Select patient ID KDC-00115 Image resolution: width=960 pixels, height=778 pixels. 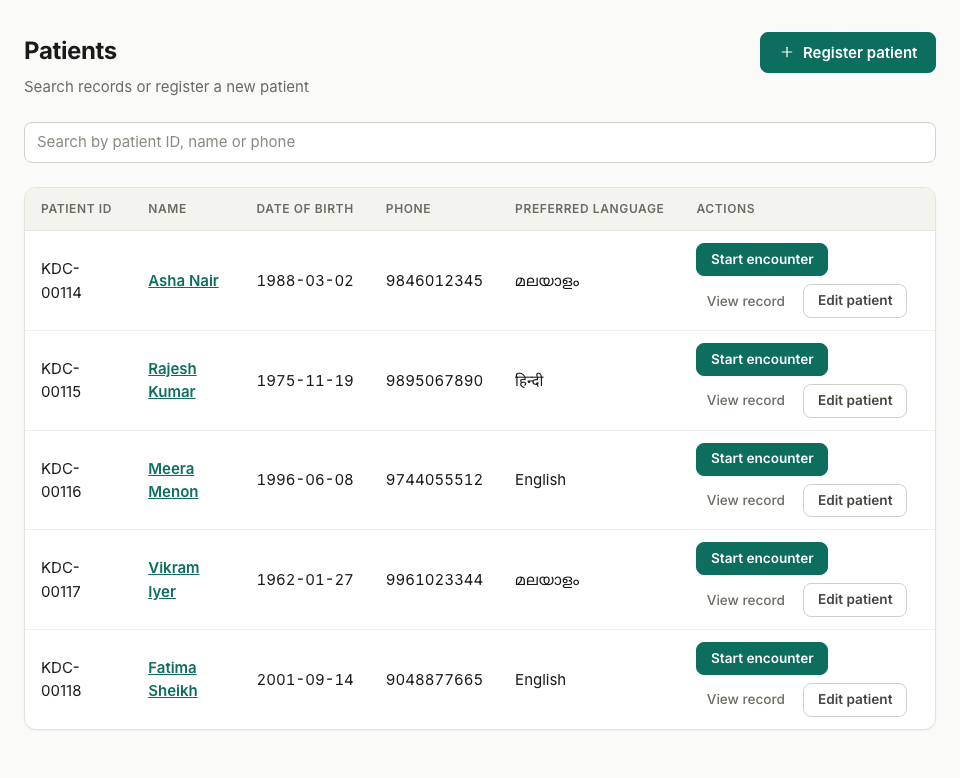click(x=61, y=380)
